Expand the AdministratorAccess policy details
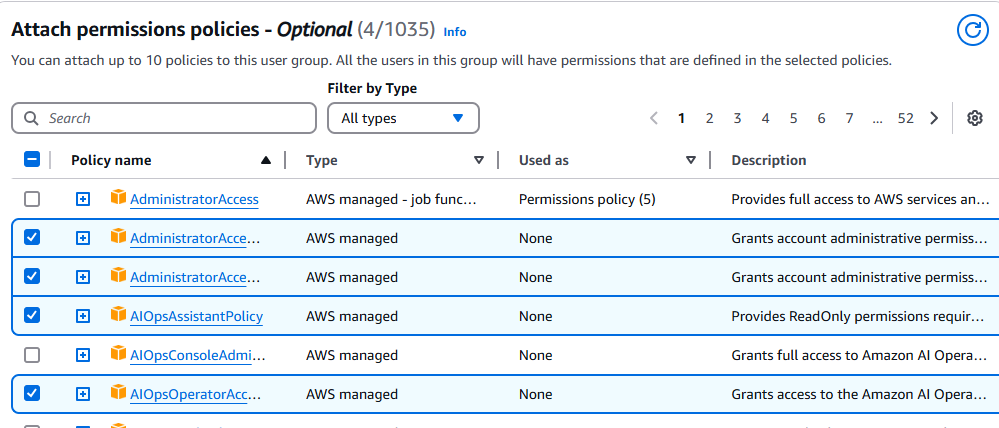Screen dimensions: 999x428 [83, 199]
